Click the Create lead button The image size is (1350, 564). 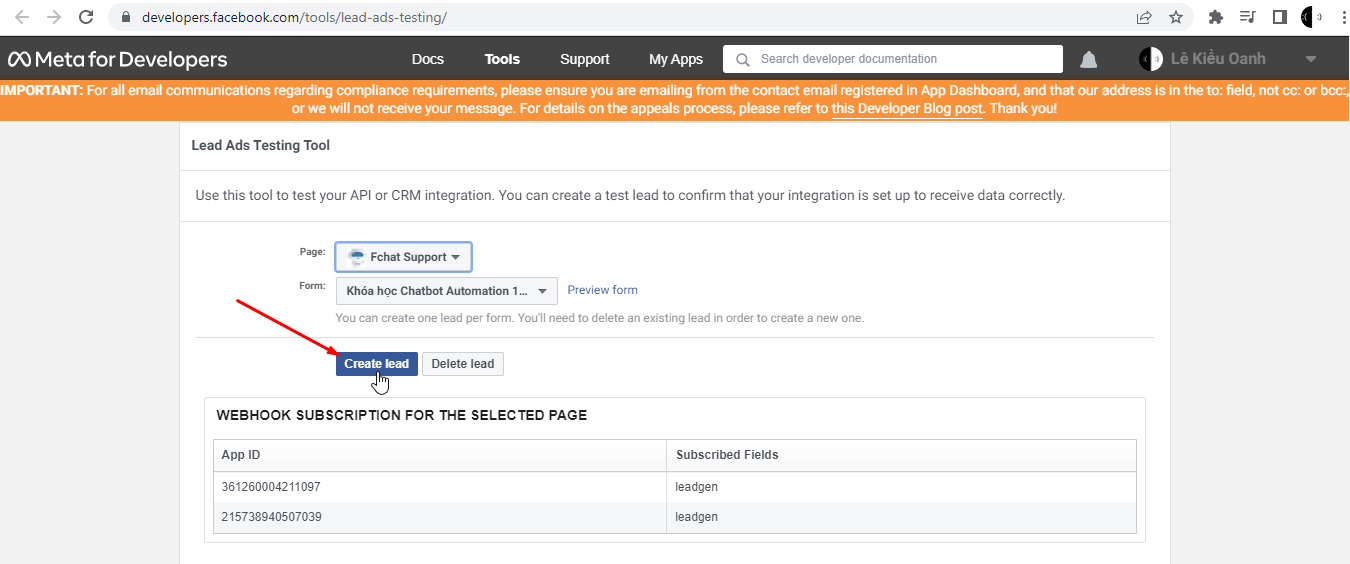coord(376,364)
